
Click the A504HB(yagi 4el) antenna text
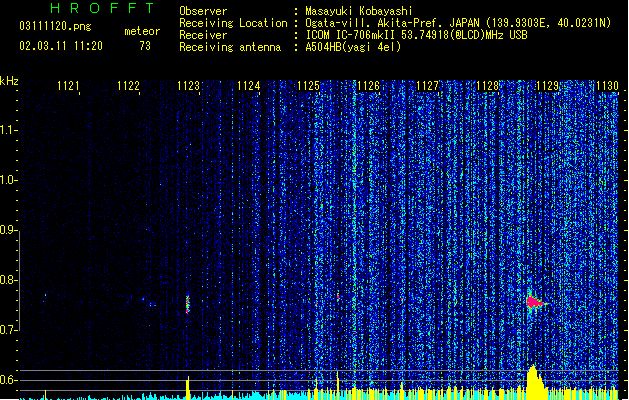(353, 47)
